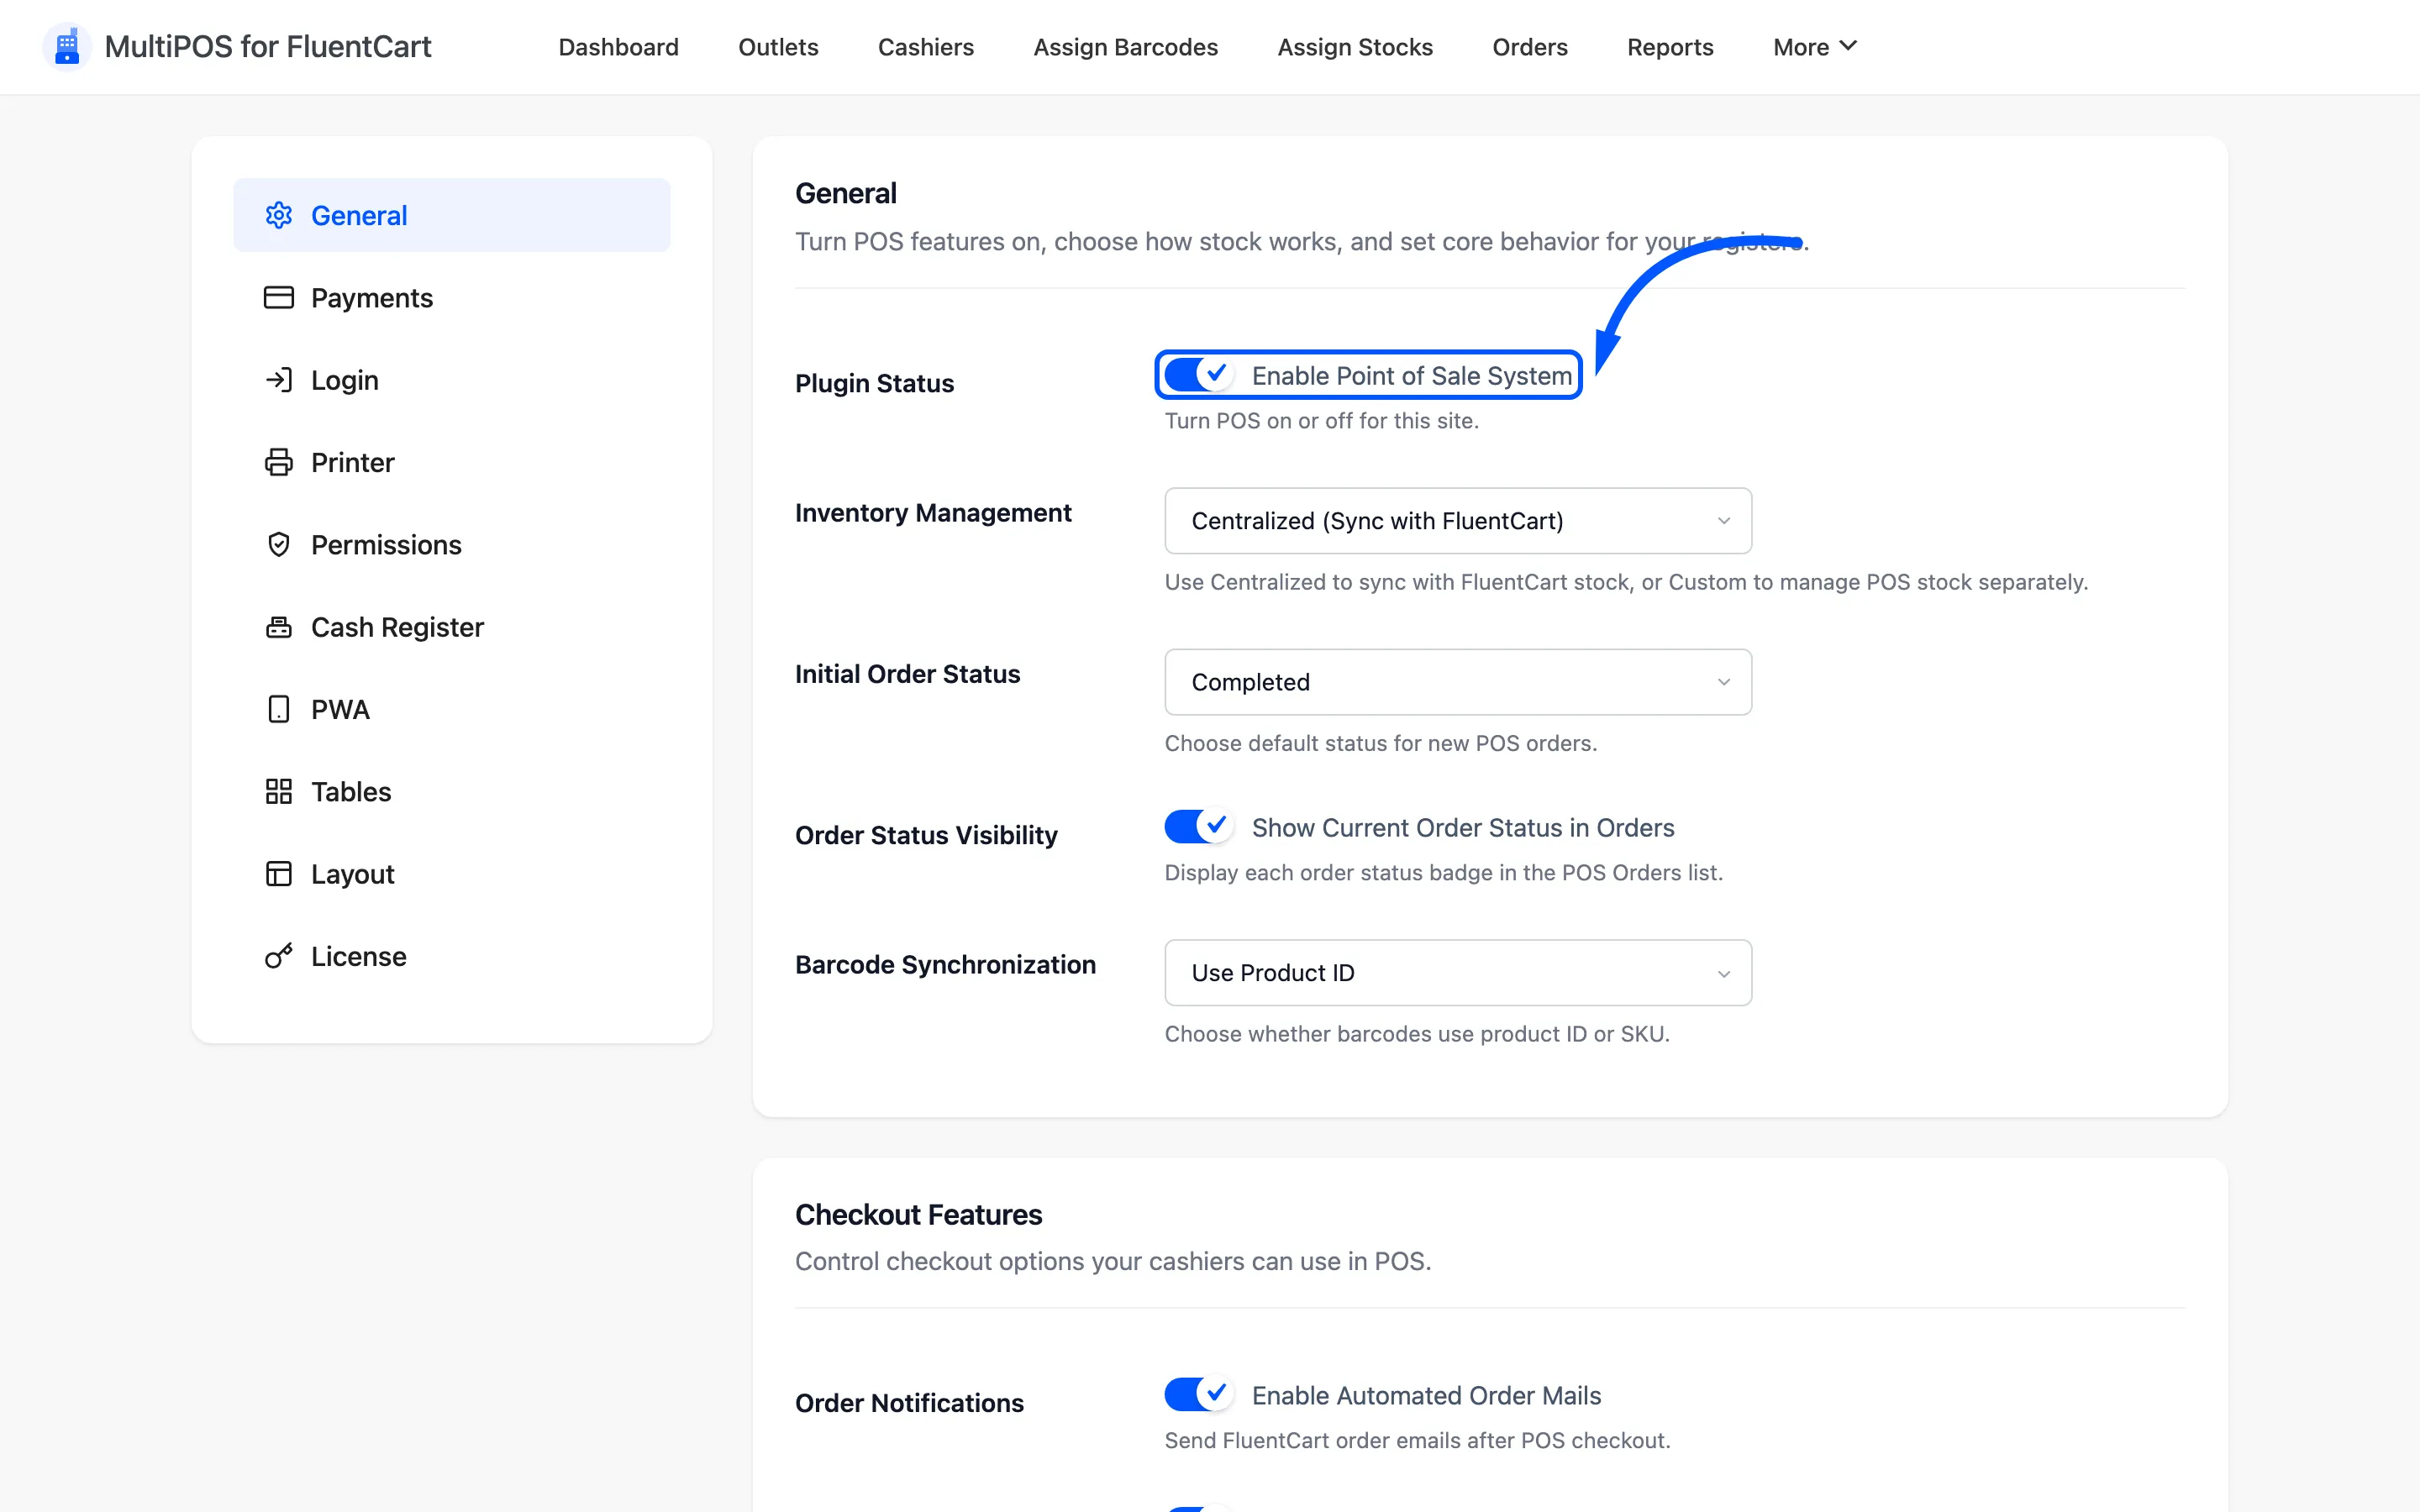
Task: Toggle Show Current Order Status in Orders
Action: tap(1198, 827)
